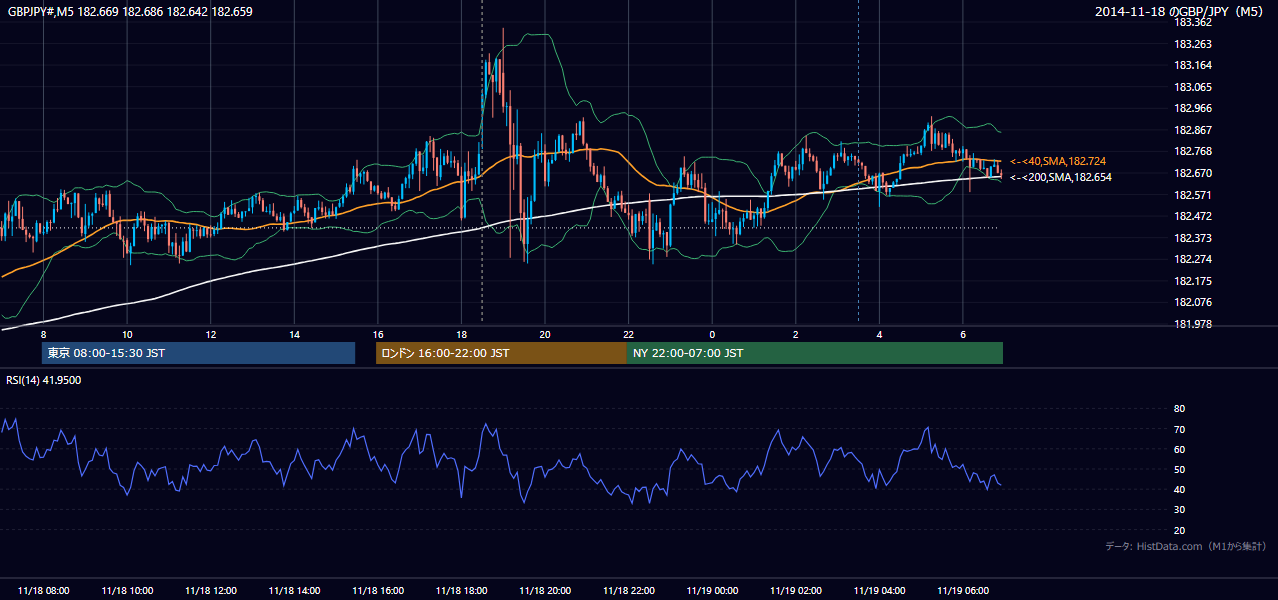Click hour tick 18 under the price chart
This screenshot has height=600, width=1278.
coord(461,334)
